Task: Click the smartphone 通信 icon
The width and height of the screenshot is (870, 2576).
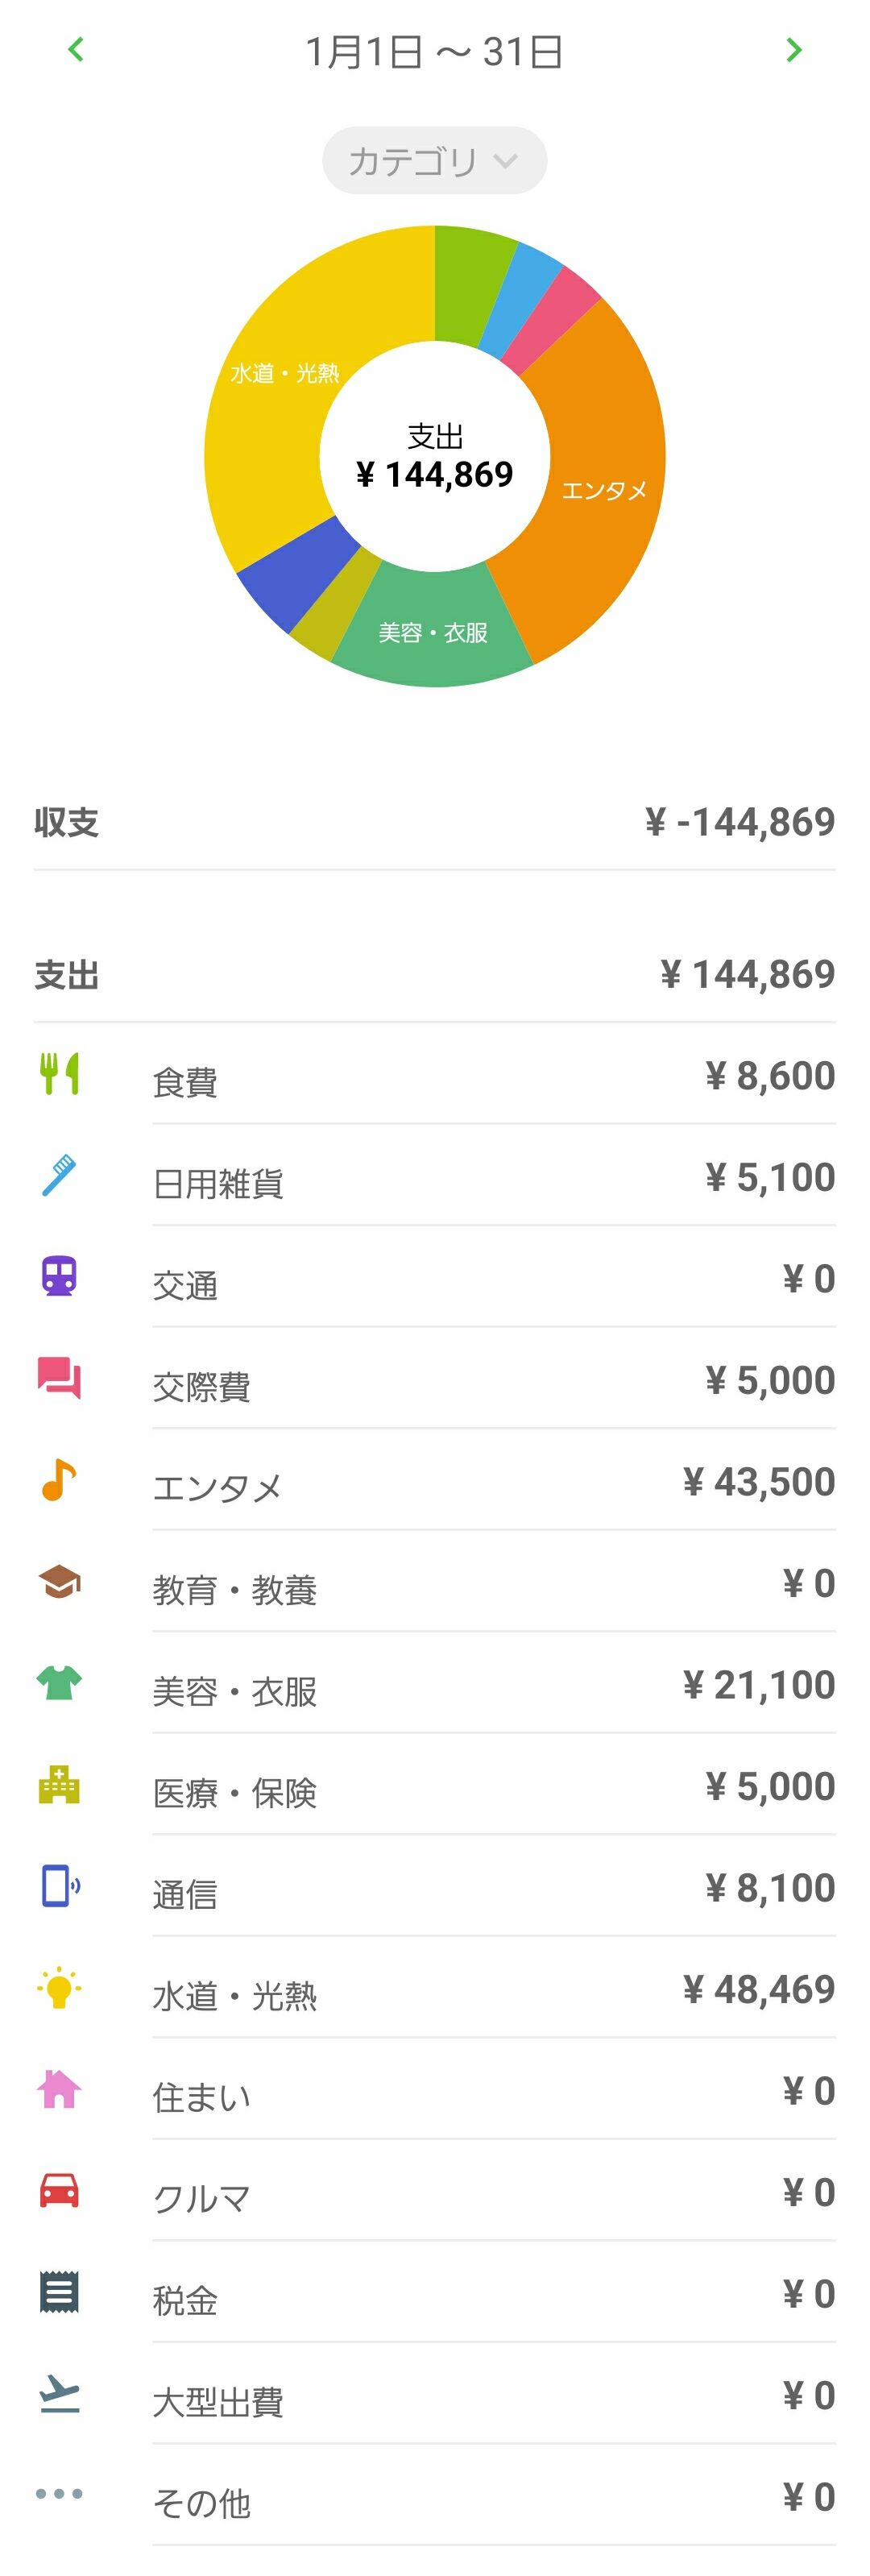Action: (x=59, y=1885)
